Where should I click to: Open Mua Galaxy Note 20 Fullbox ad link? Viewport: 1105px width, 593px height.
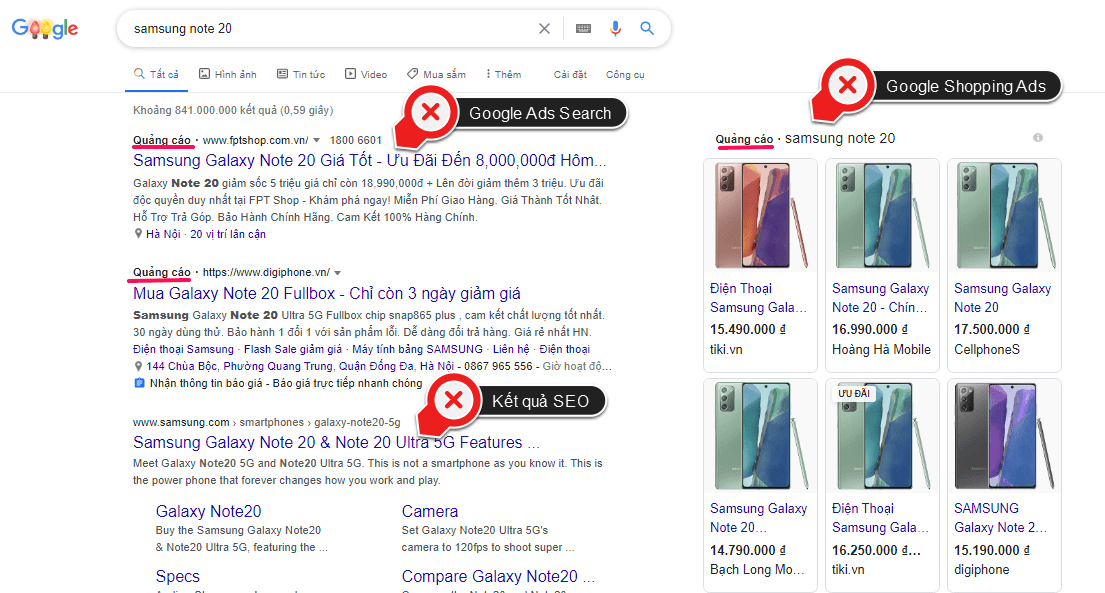327,293
